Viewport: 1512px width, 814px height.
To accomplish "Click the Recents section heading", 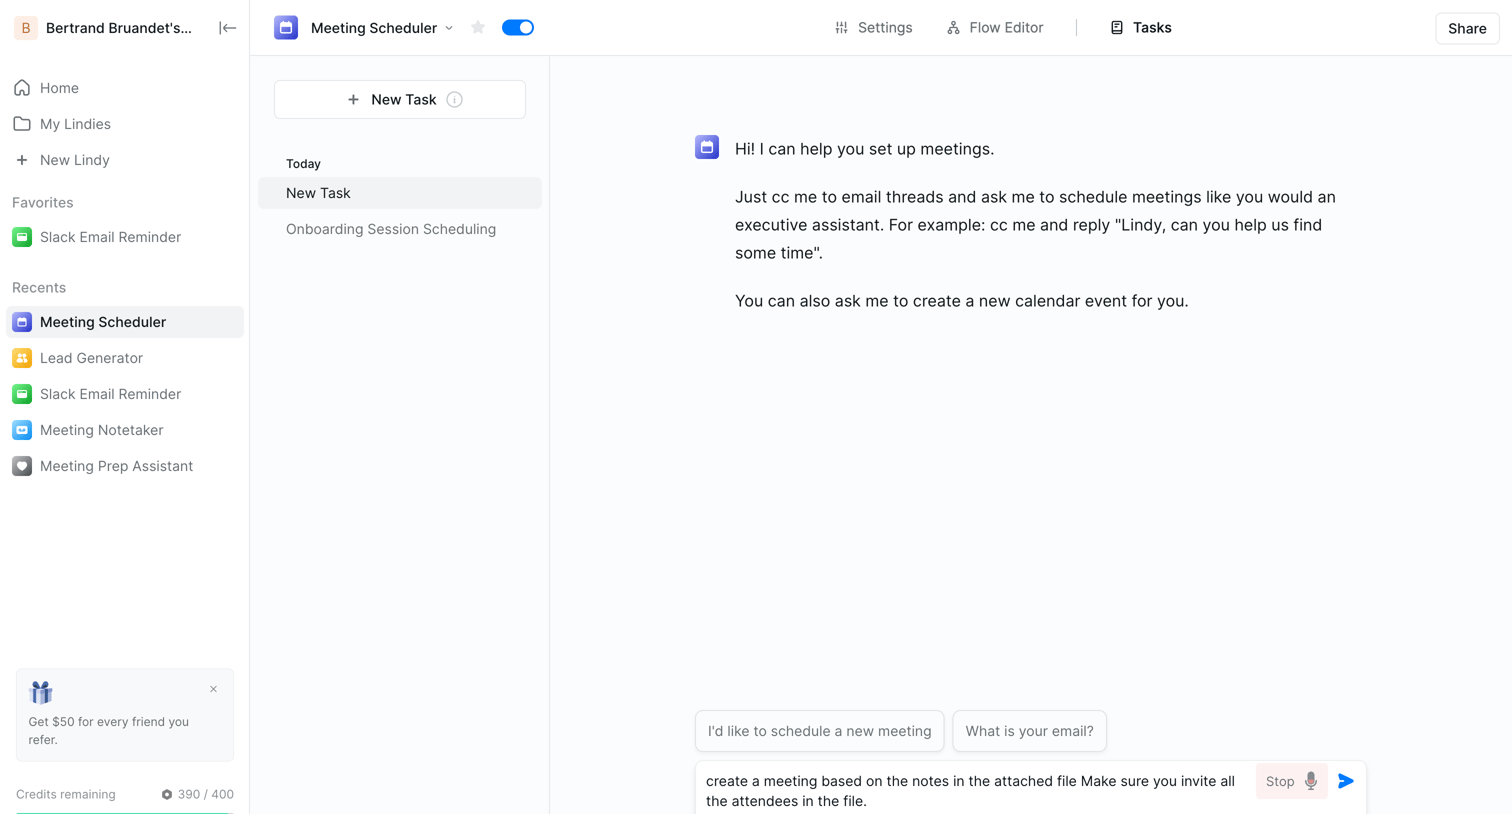I will point(39,287).
